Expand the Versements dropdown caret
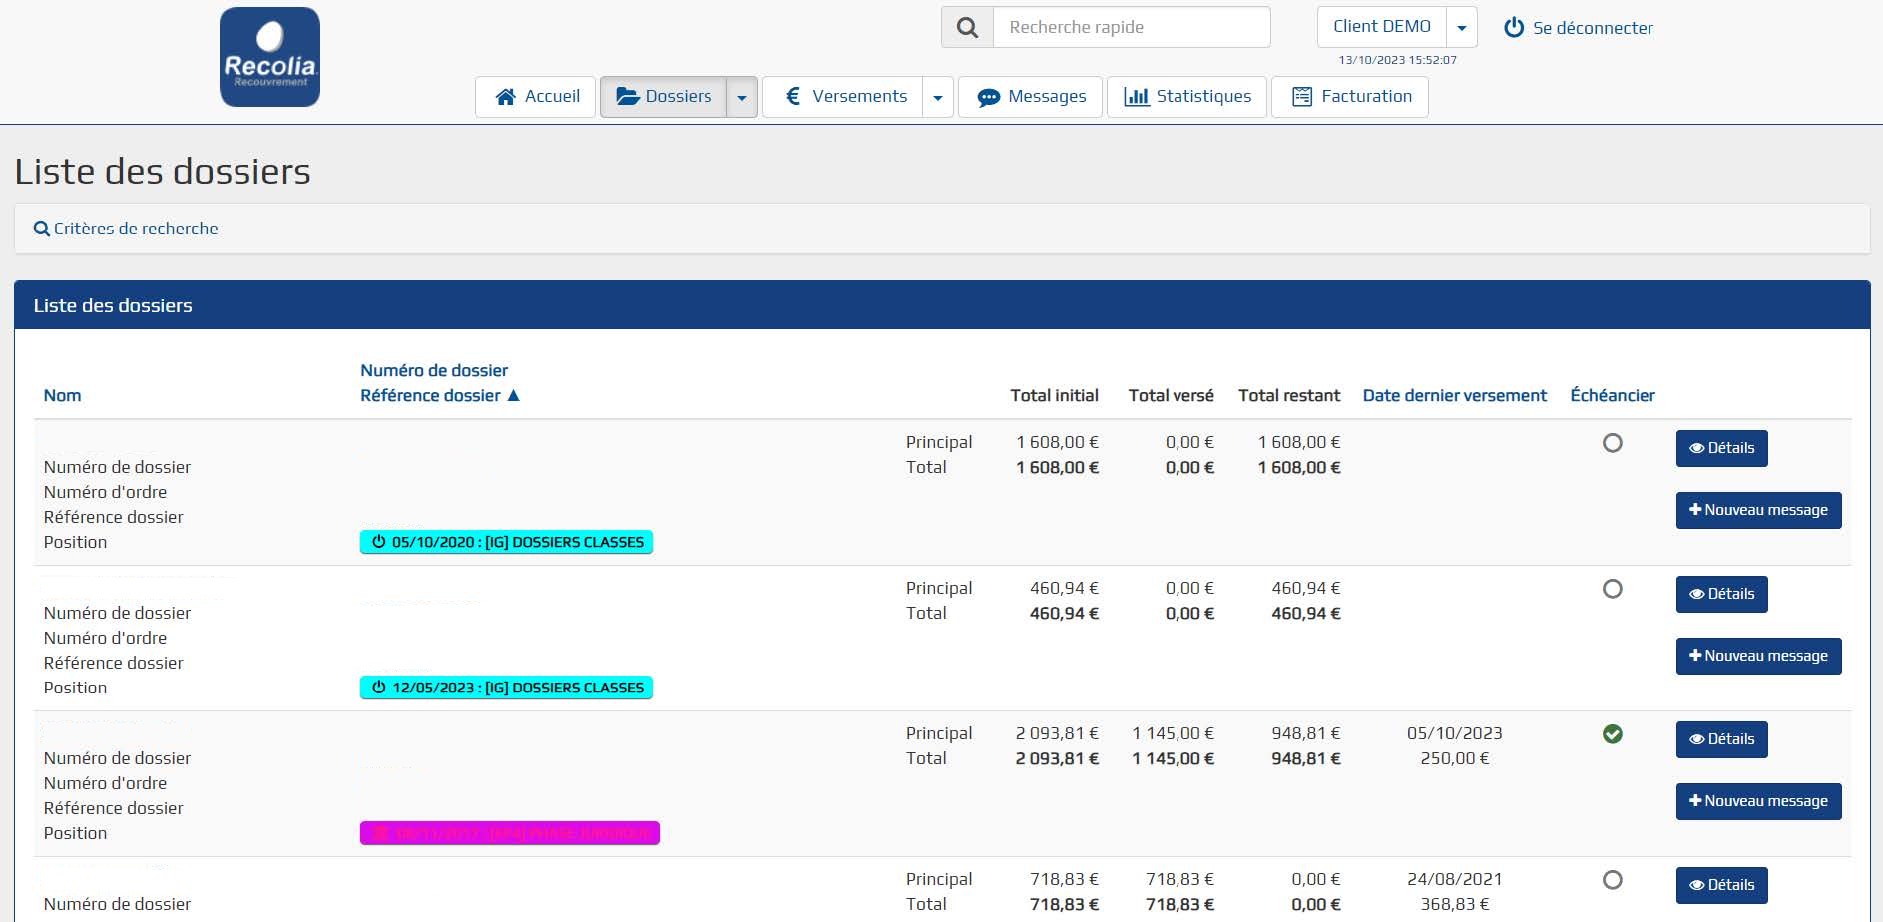The height and width of the screenshot is (922, 1883). point(938,97)
